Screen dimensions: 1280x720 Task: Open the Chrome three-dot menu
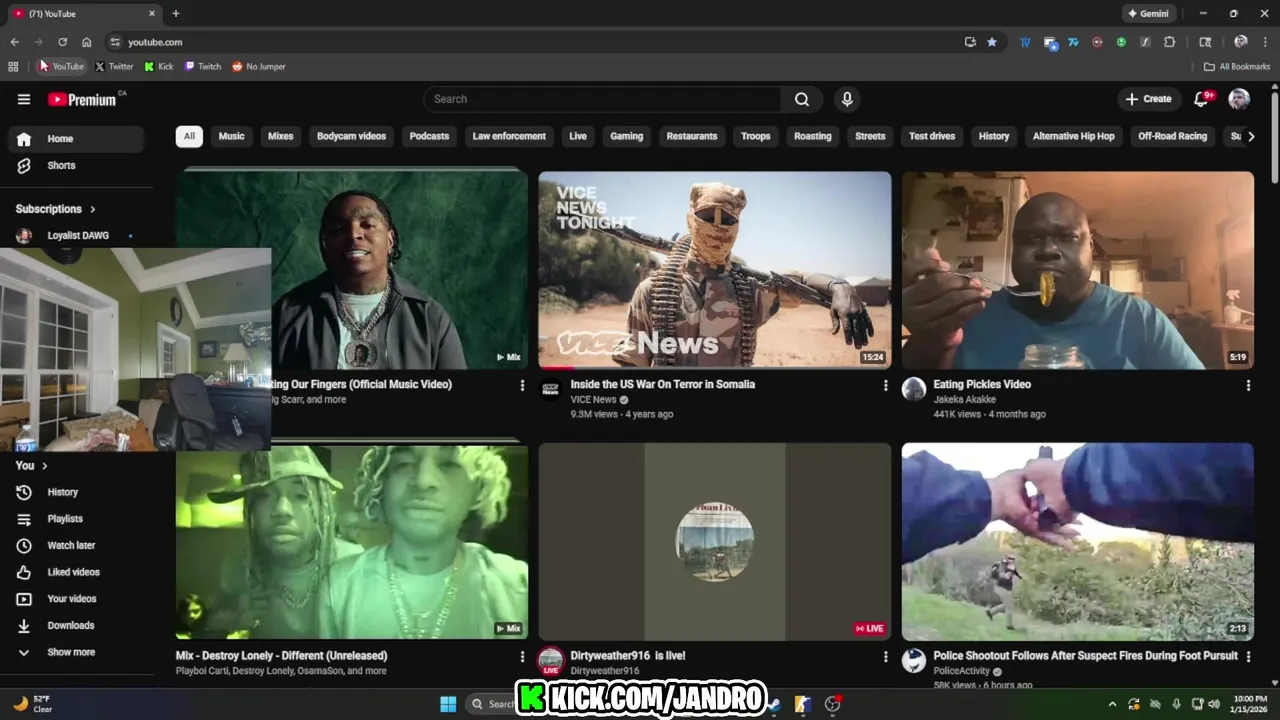(x=1264, y=42)
